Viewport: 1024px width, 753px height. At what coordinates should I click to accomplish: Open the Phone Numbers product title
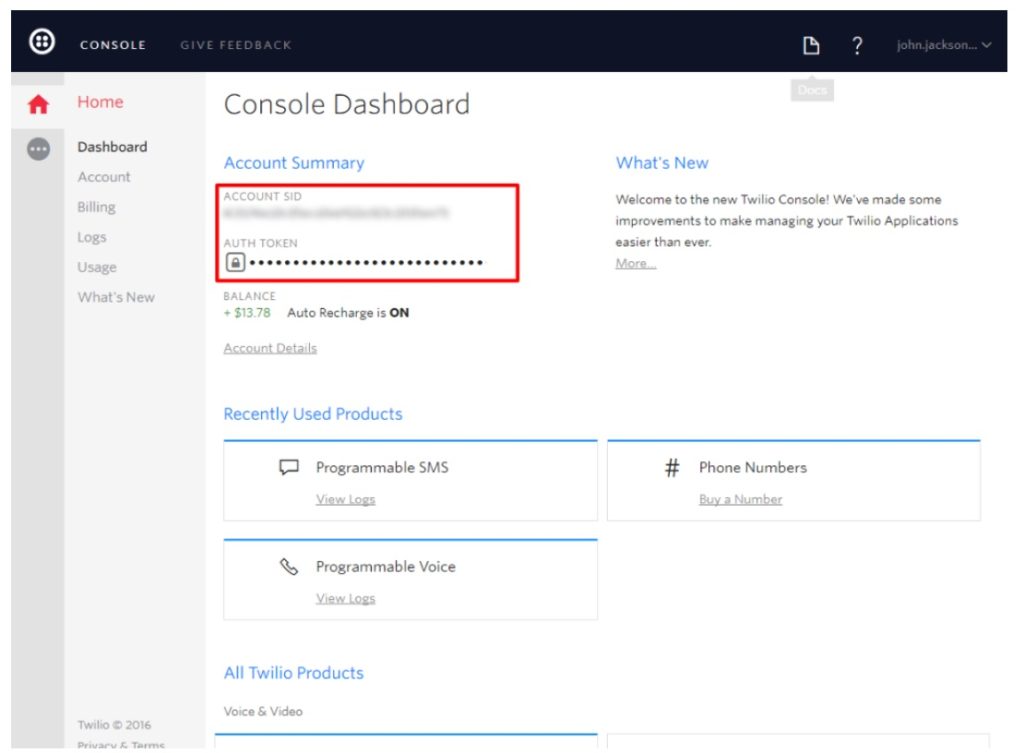[753, 468]
